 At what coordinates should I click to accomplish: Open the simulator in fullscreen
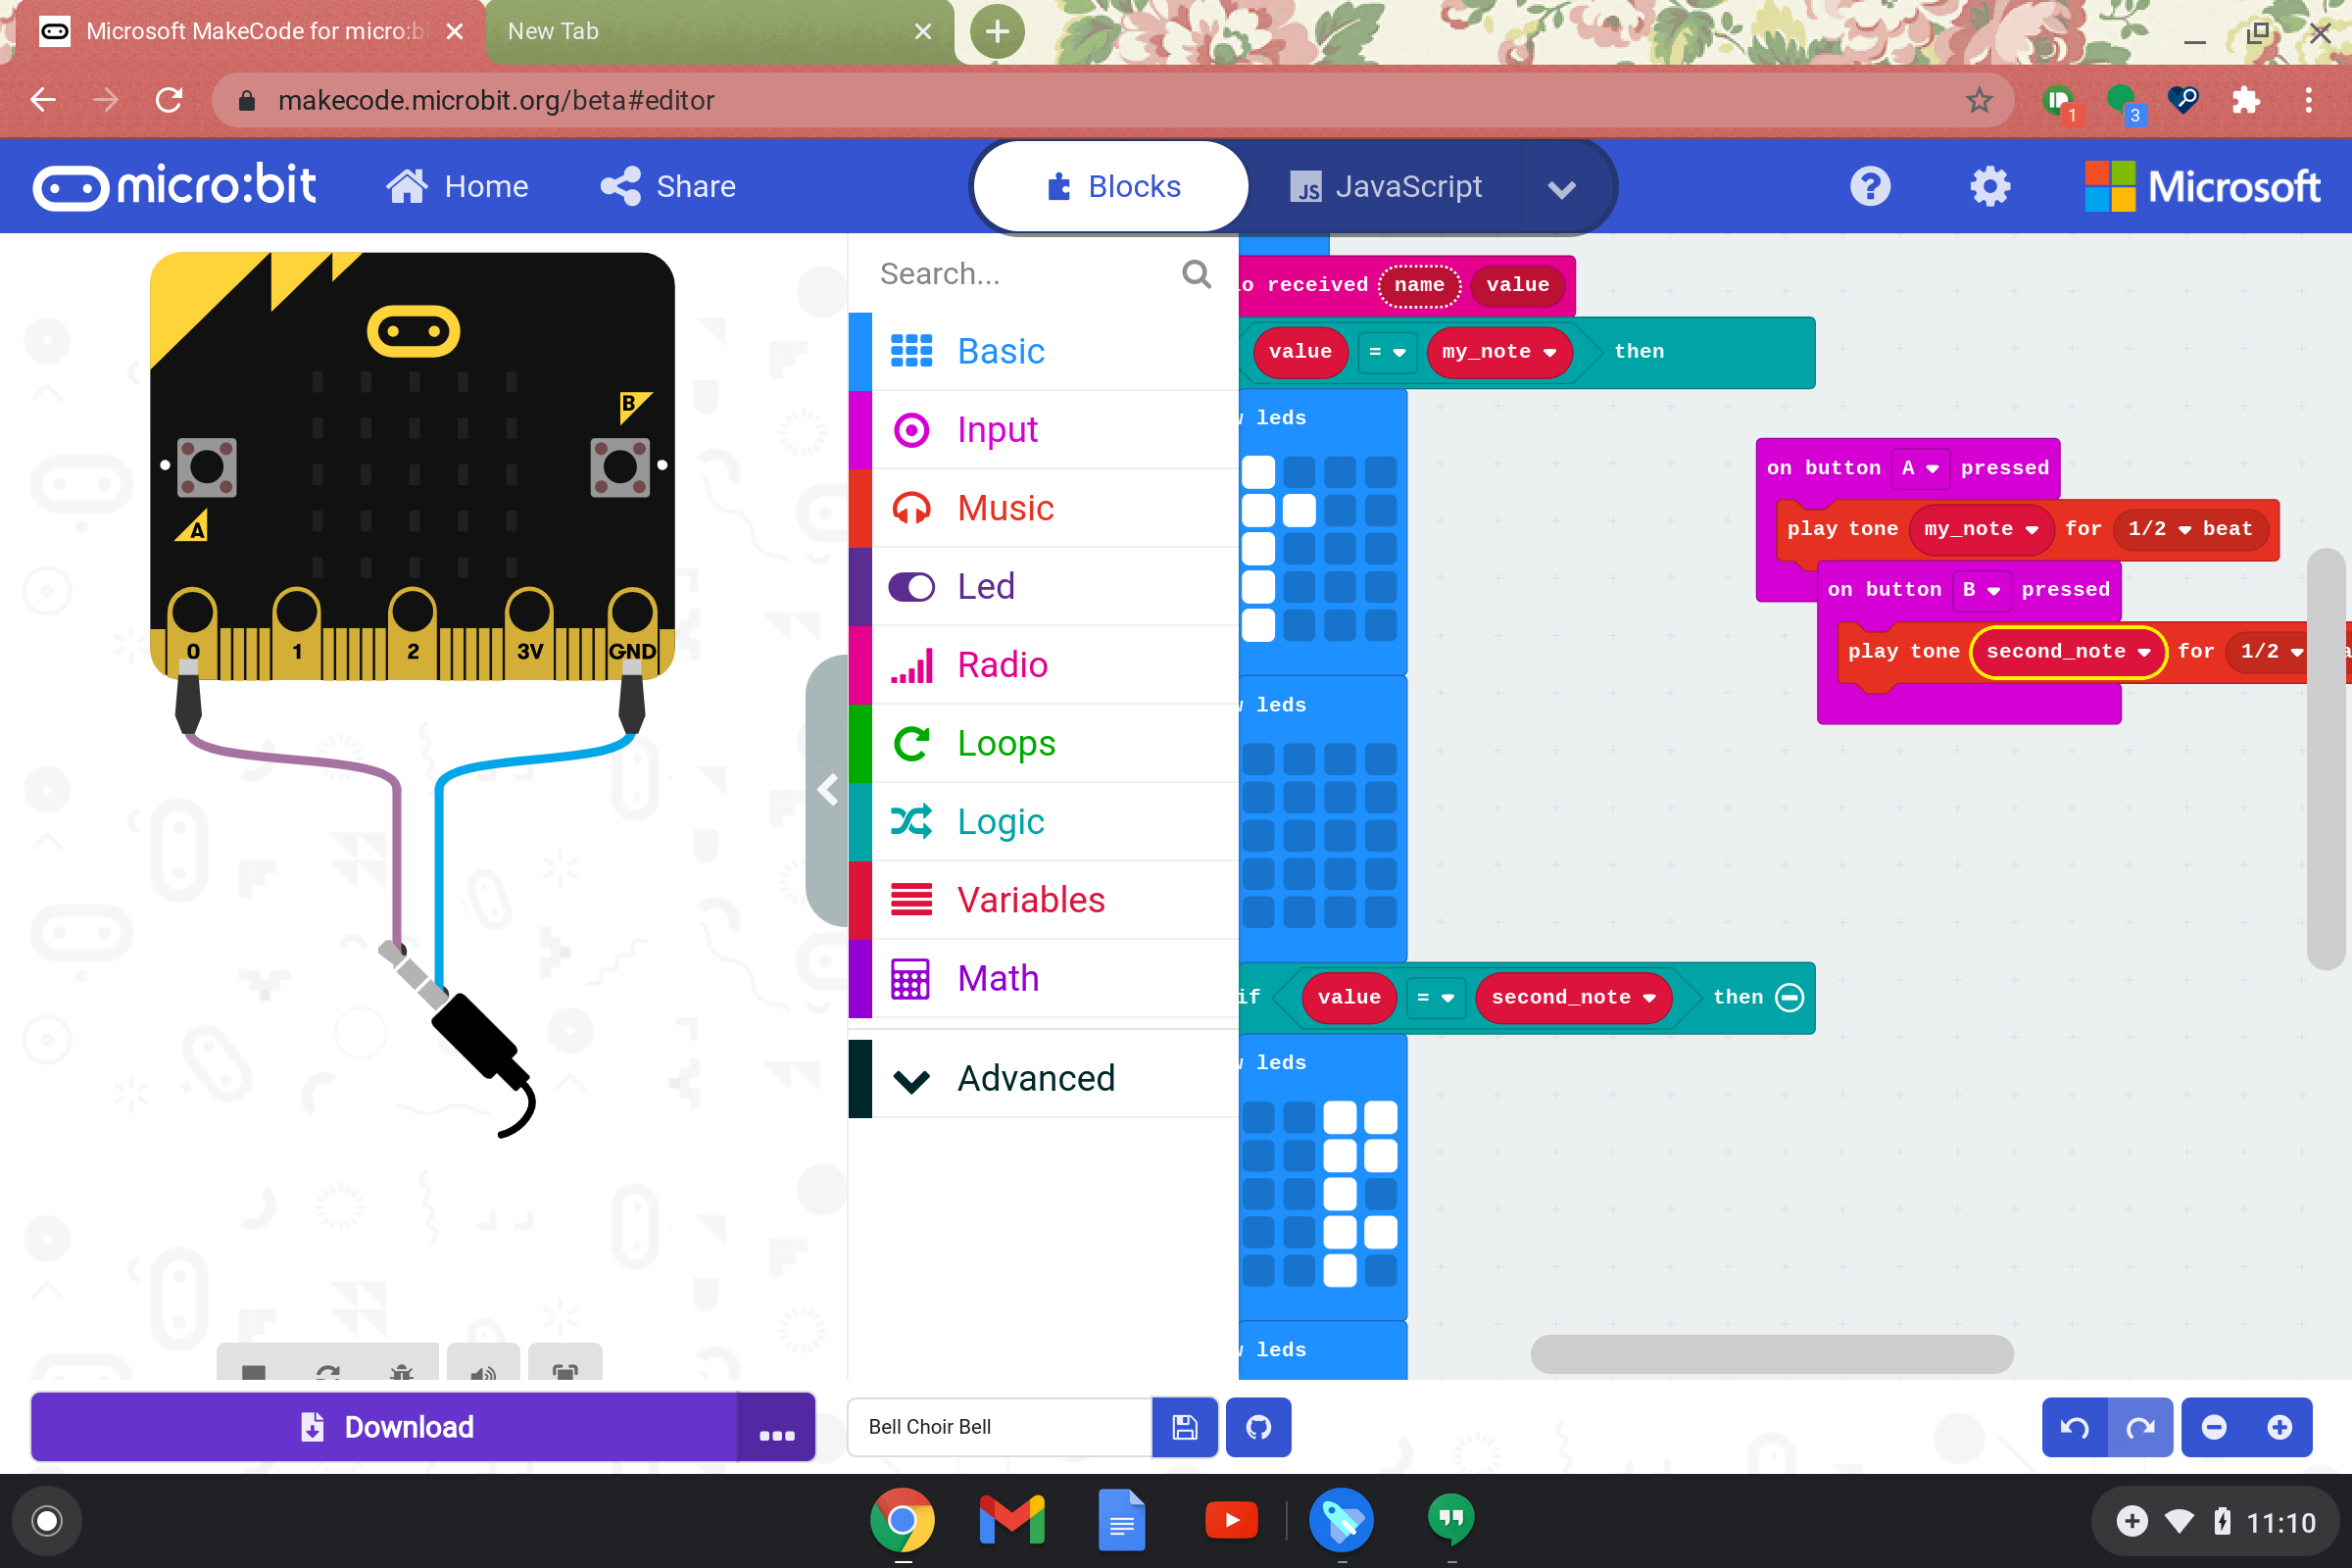click(x=564, y=1373)
